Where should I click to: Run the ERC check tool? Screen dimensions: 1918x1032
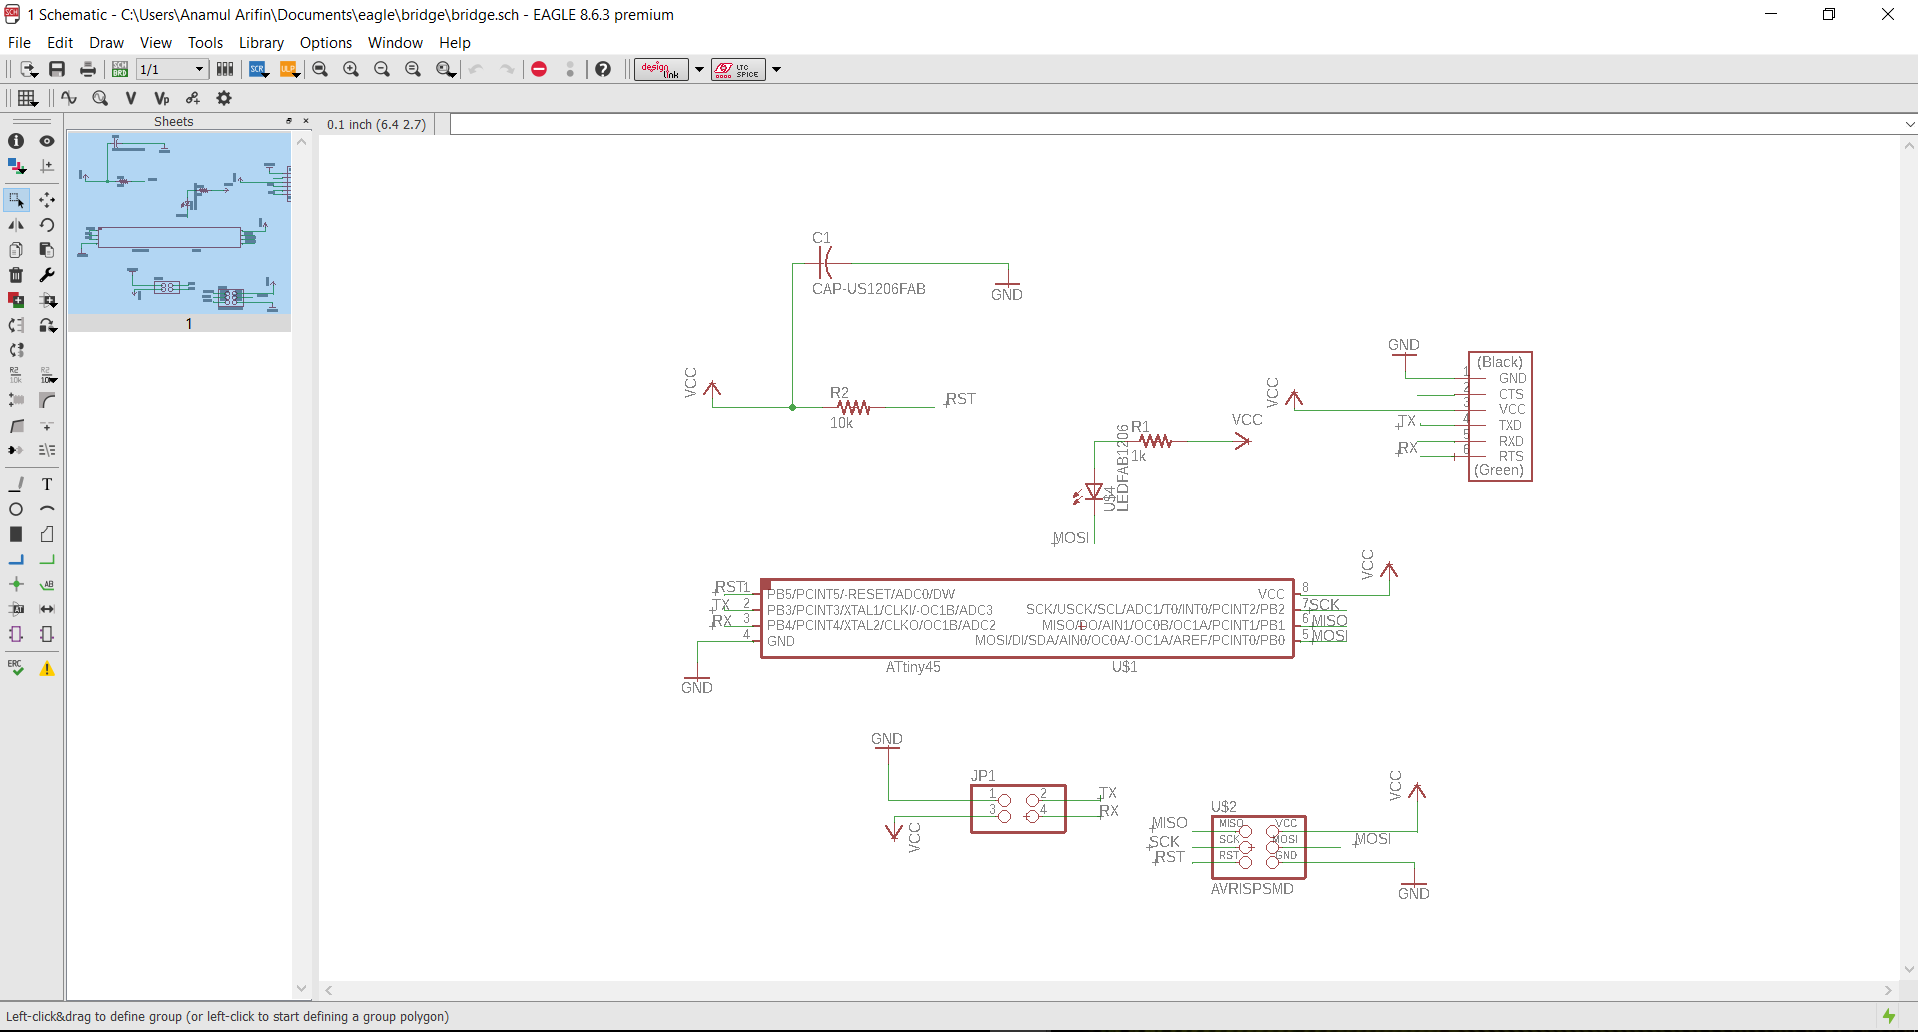(x=16, y=668)
